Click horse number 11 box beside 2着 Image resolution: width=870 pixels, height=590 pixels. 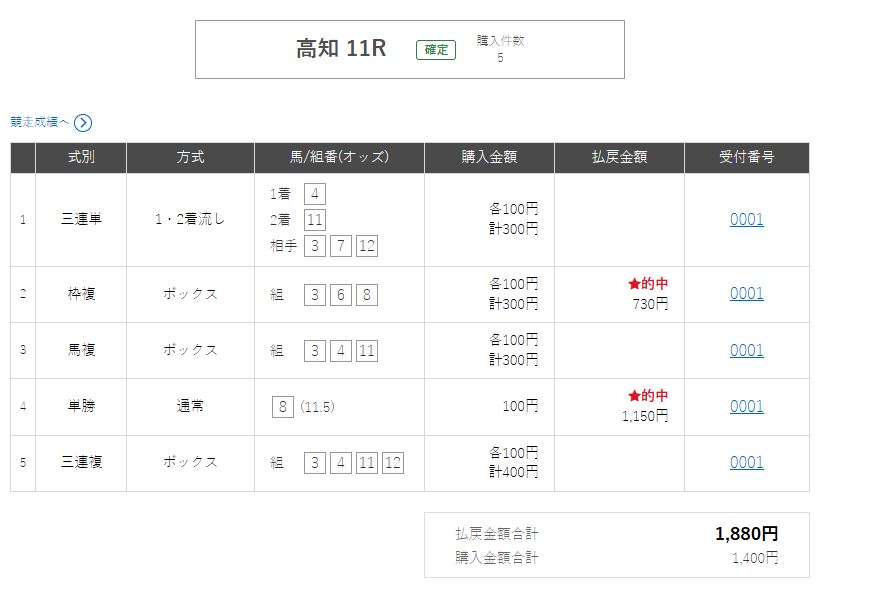click(315, 220)
